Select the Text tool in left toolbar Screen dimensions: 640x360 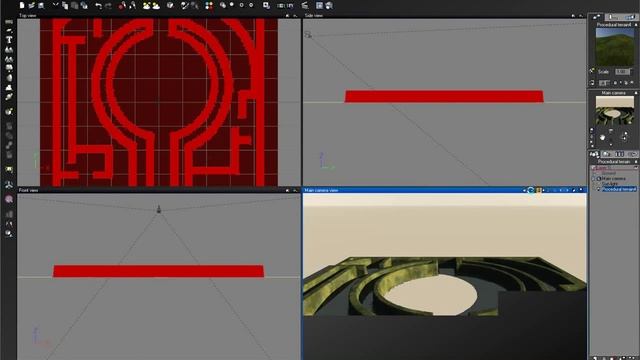coord(9,40)
